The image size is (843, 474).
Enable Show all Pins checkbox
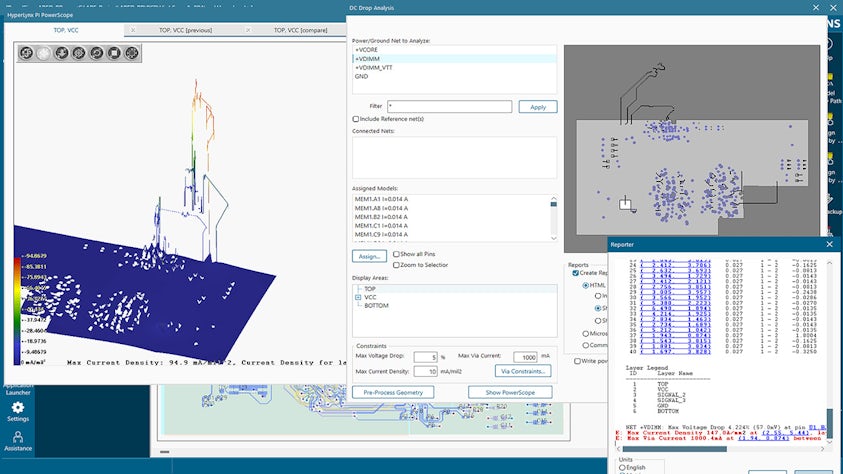(396, 254)
